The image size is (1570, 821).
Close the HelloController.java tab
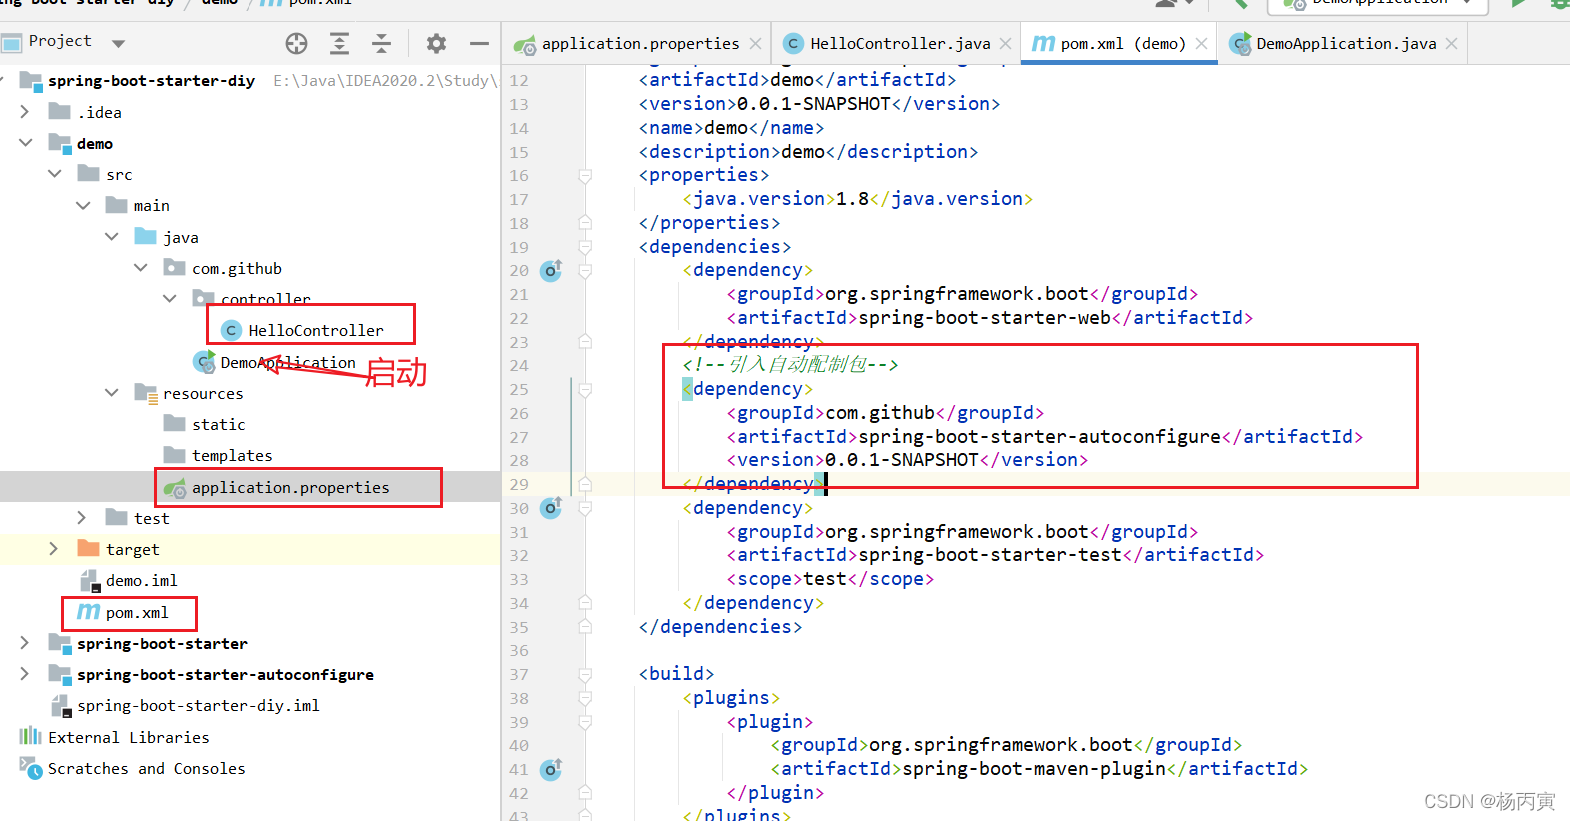pos(1006,43)
